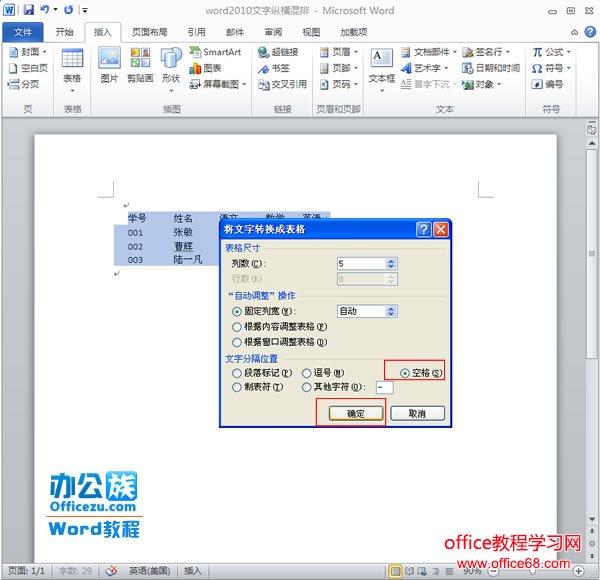
Task: Select Fixed column width (固定列宽) radio
Action: point(236,311)
